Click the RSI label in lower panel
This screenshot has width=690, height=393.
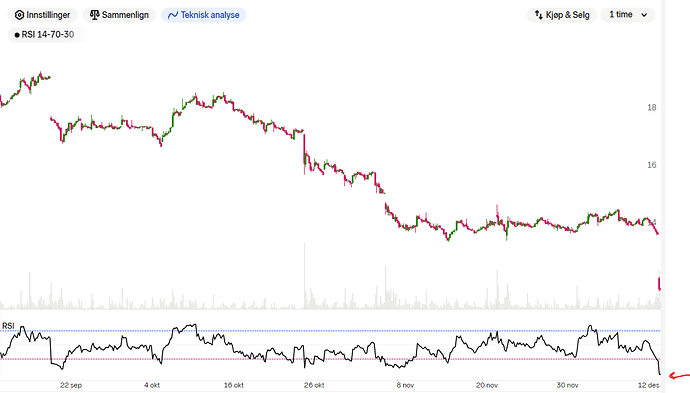pos(8,326)
